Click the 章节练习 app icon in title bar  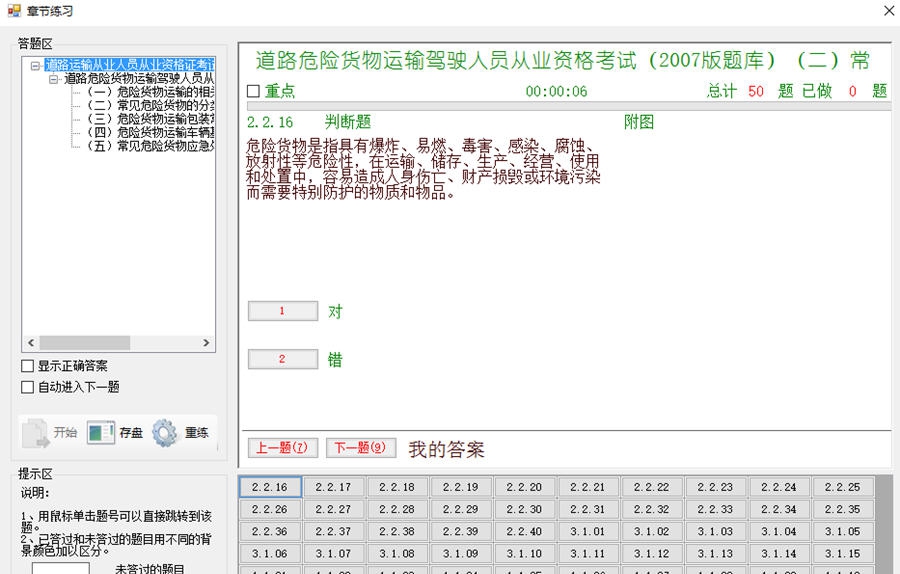[x=14, y=10]
